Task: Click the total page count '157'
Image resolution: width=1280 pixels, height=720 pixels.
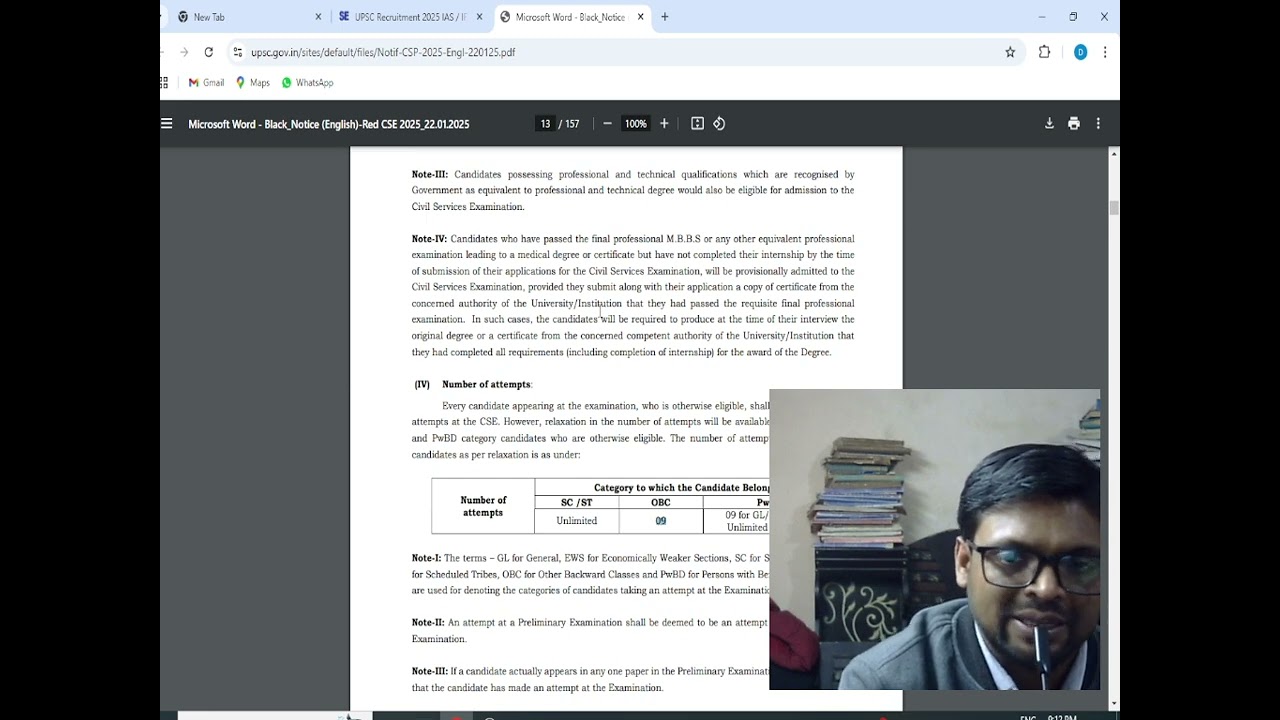Action: (x=572, y=124)
